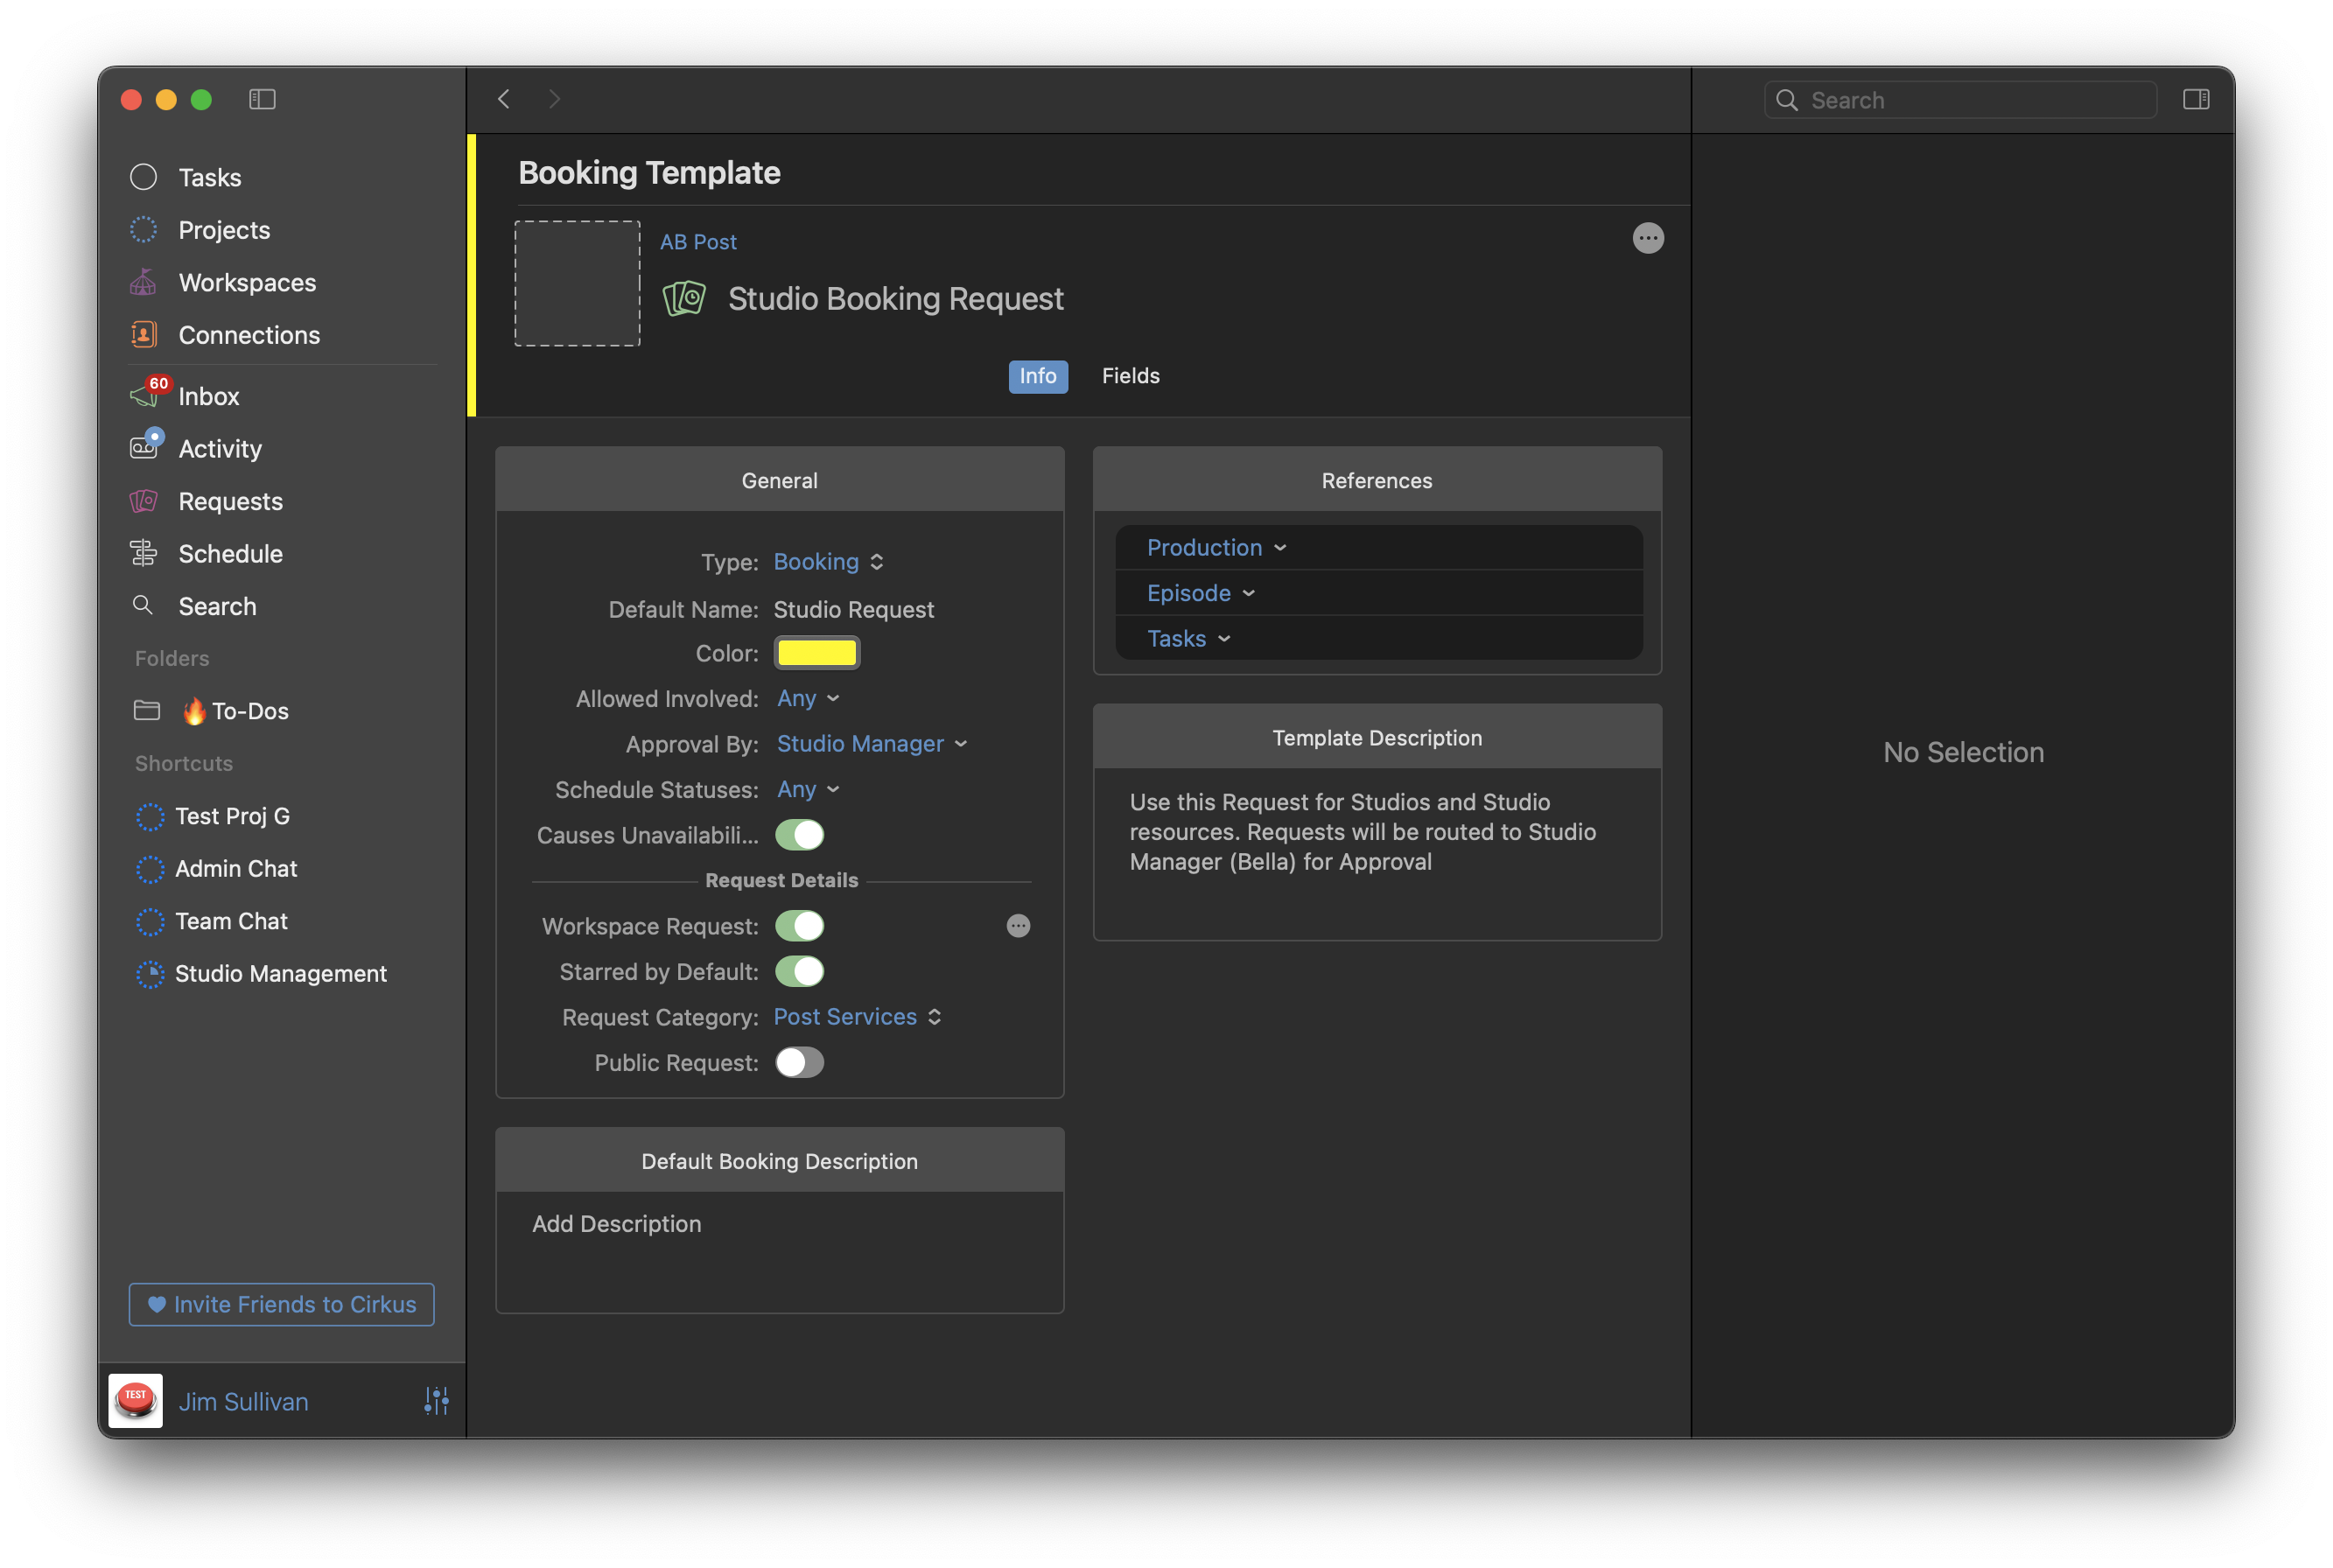Open the AB Post link

698,242
